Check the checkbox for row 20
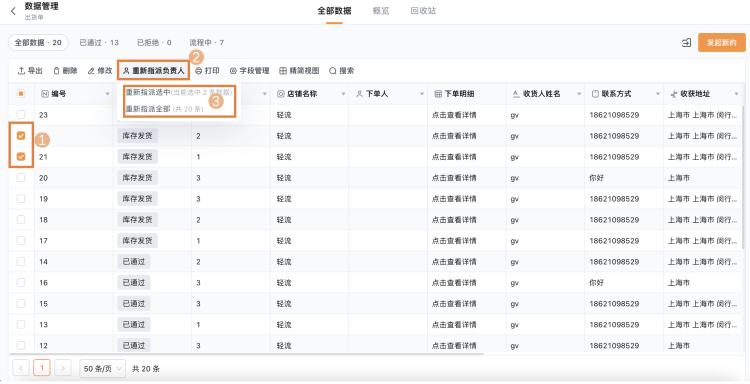The width and height of the screenshot is (750, 384). [21, 178]
